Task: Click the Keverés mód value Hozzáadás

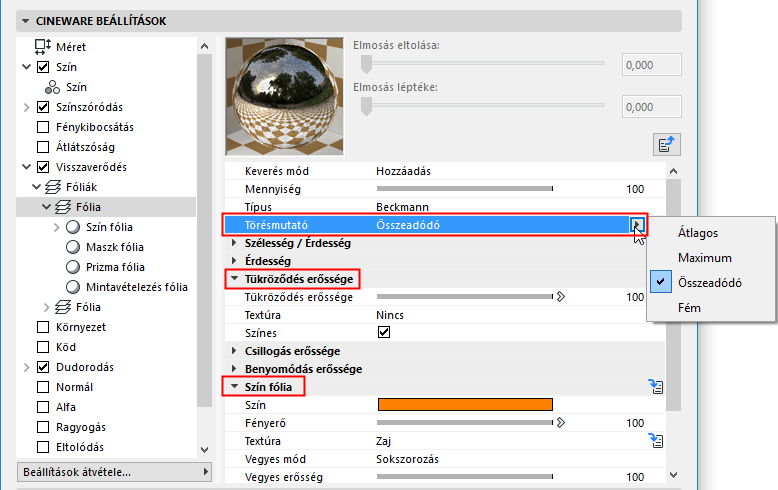Action: pos(403,171)
